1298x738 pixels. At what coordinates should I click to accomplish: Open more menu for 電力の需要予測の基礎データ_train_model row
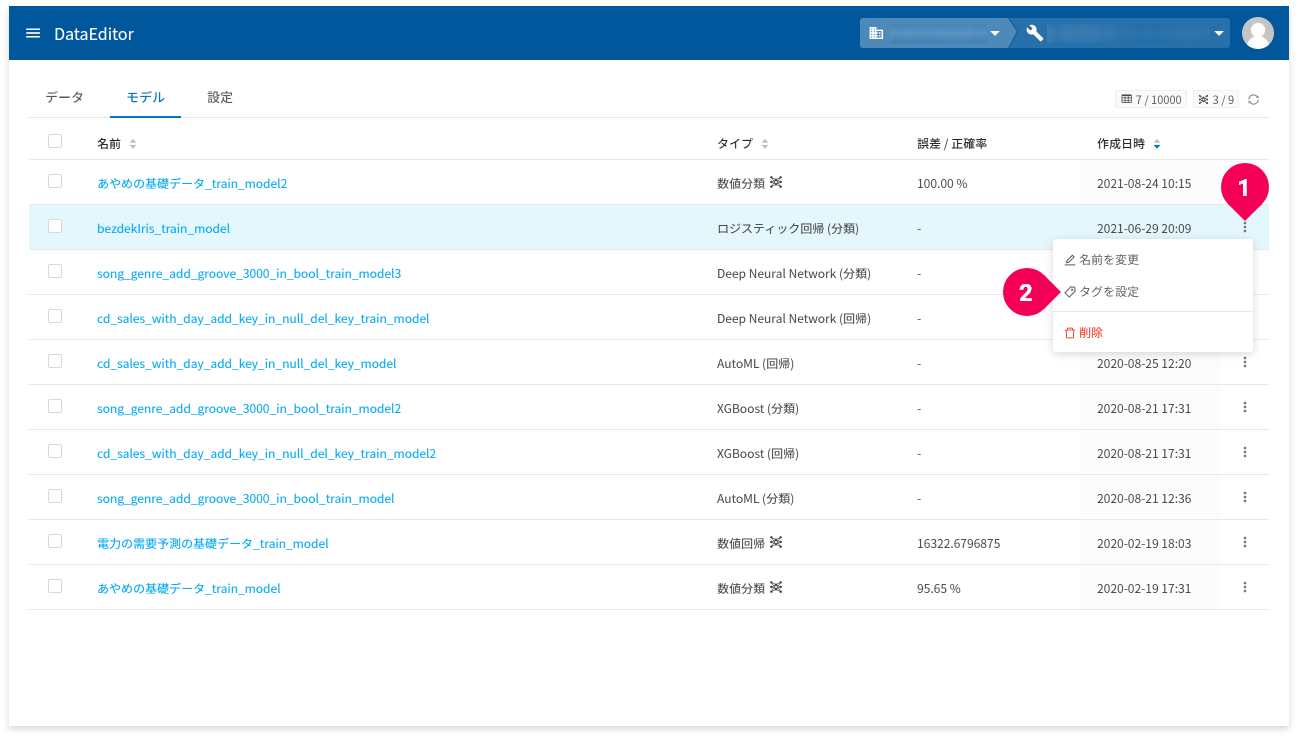1245,542
